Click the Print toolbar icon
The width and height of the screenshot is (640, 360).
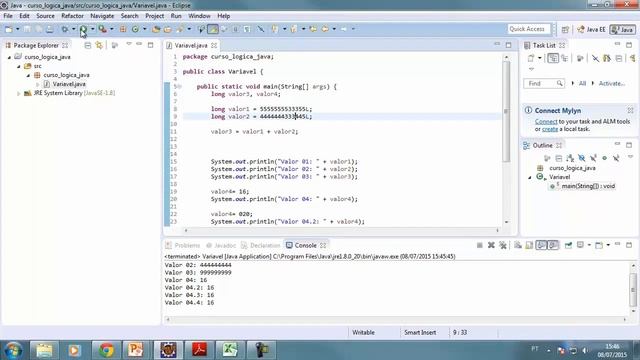coord(49,29)
